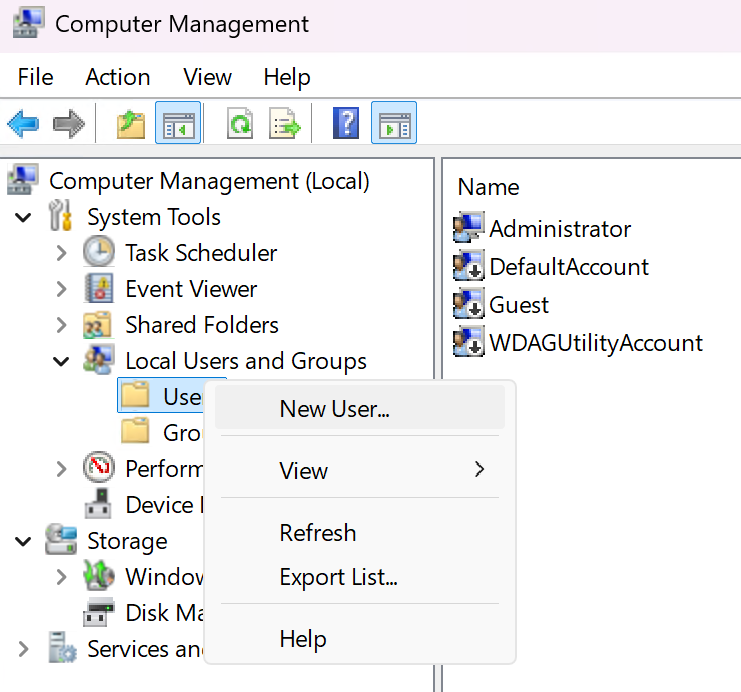
Task: Click the Groups folder icon in tree
Action: click(135, 430)
